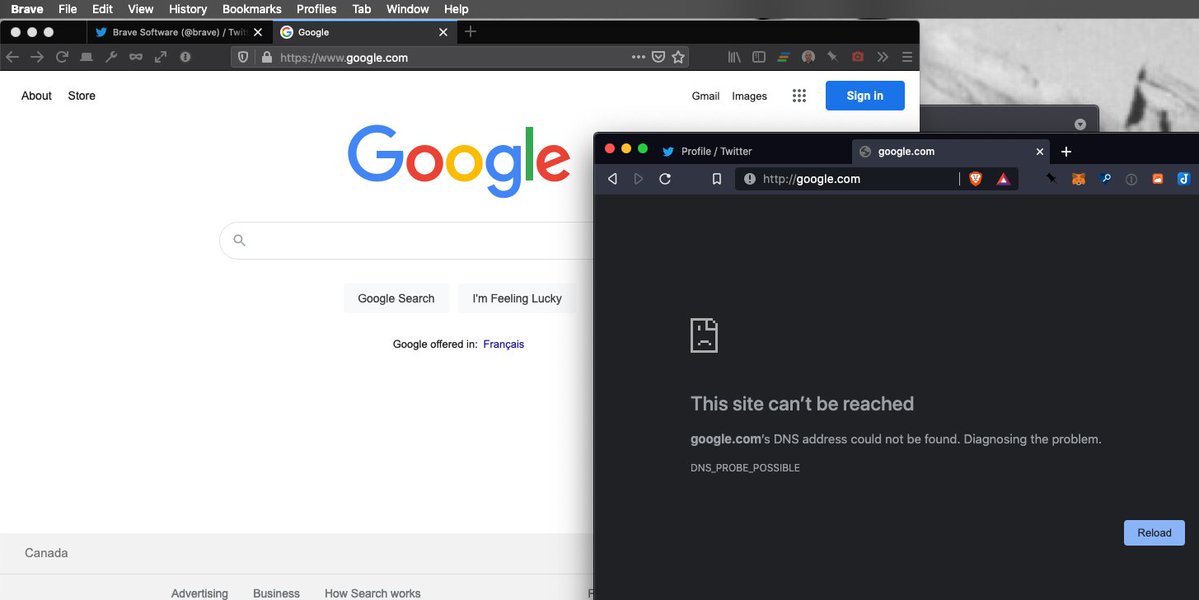The height and width of the screenshot is (600, 1199).
Task: Open the History menu
Action: pyautogui.click(x=187, y=9)
